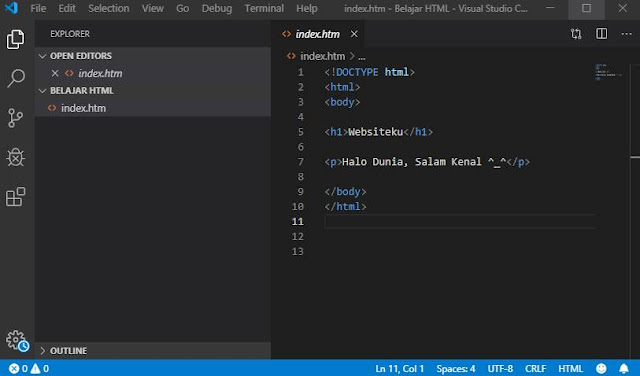Open the Edit menu
640x376 pixels.
point(67,8)
